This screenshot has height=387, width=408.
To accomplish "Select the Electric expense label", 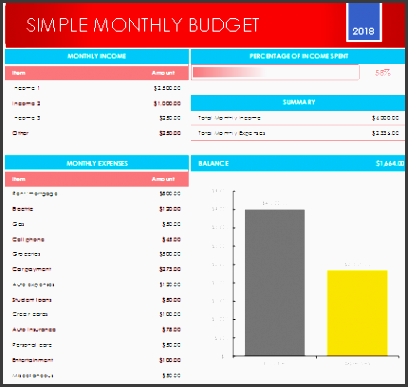I will [23, 209].
